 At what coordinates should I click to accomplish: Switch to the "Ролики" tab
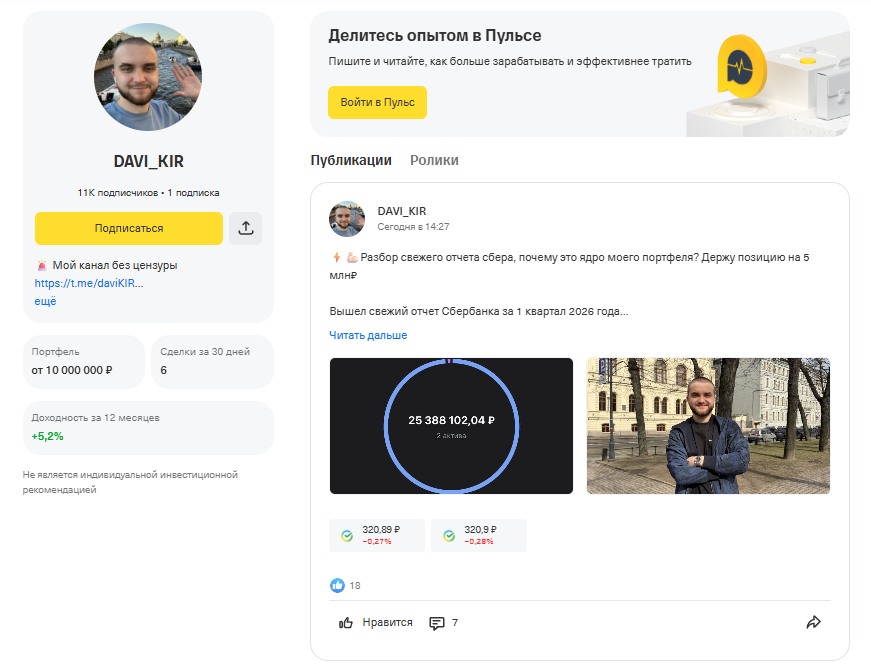434,160
